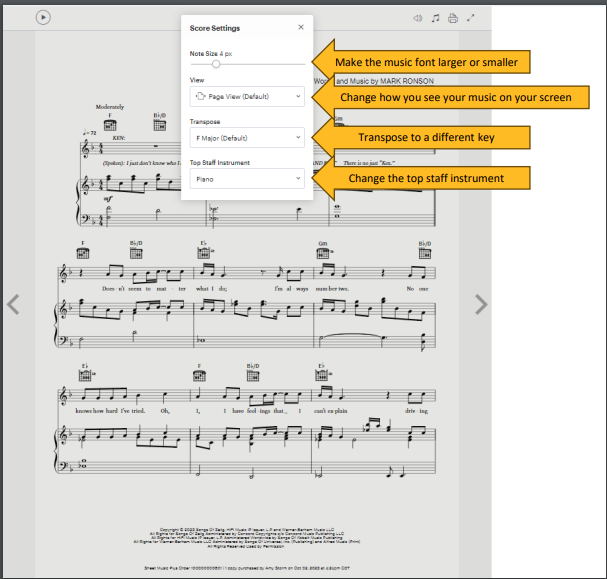Click the copyright notice at page bottom
The width and height of the screenshot is (607, 579).
point(246,537)
